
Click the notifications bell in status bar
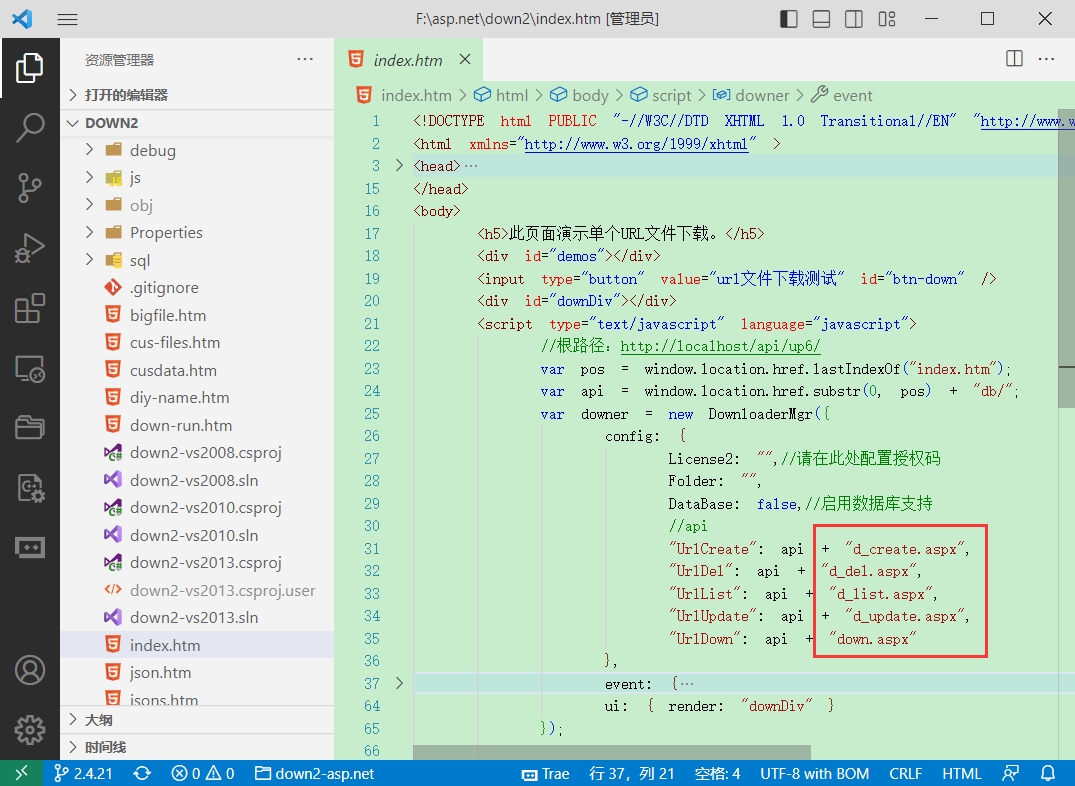click(1048, 773)
